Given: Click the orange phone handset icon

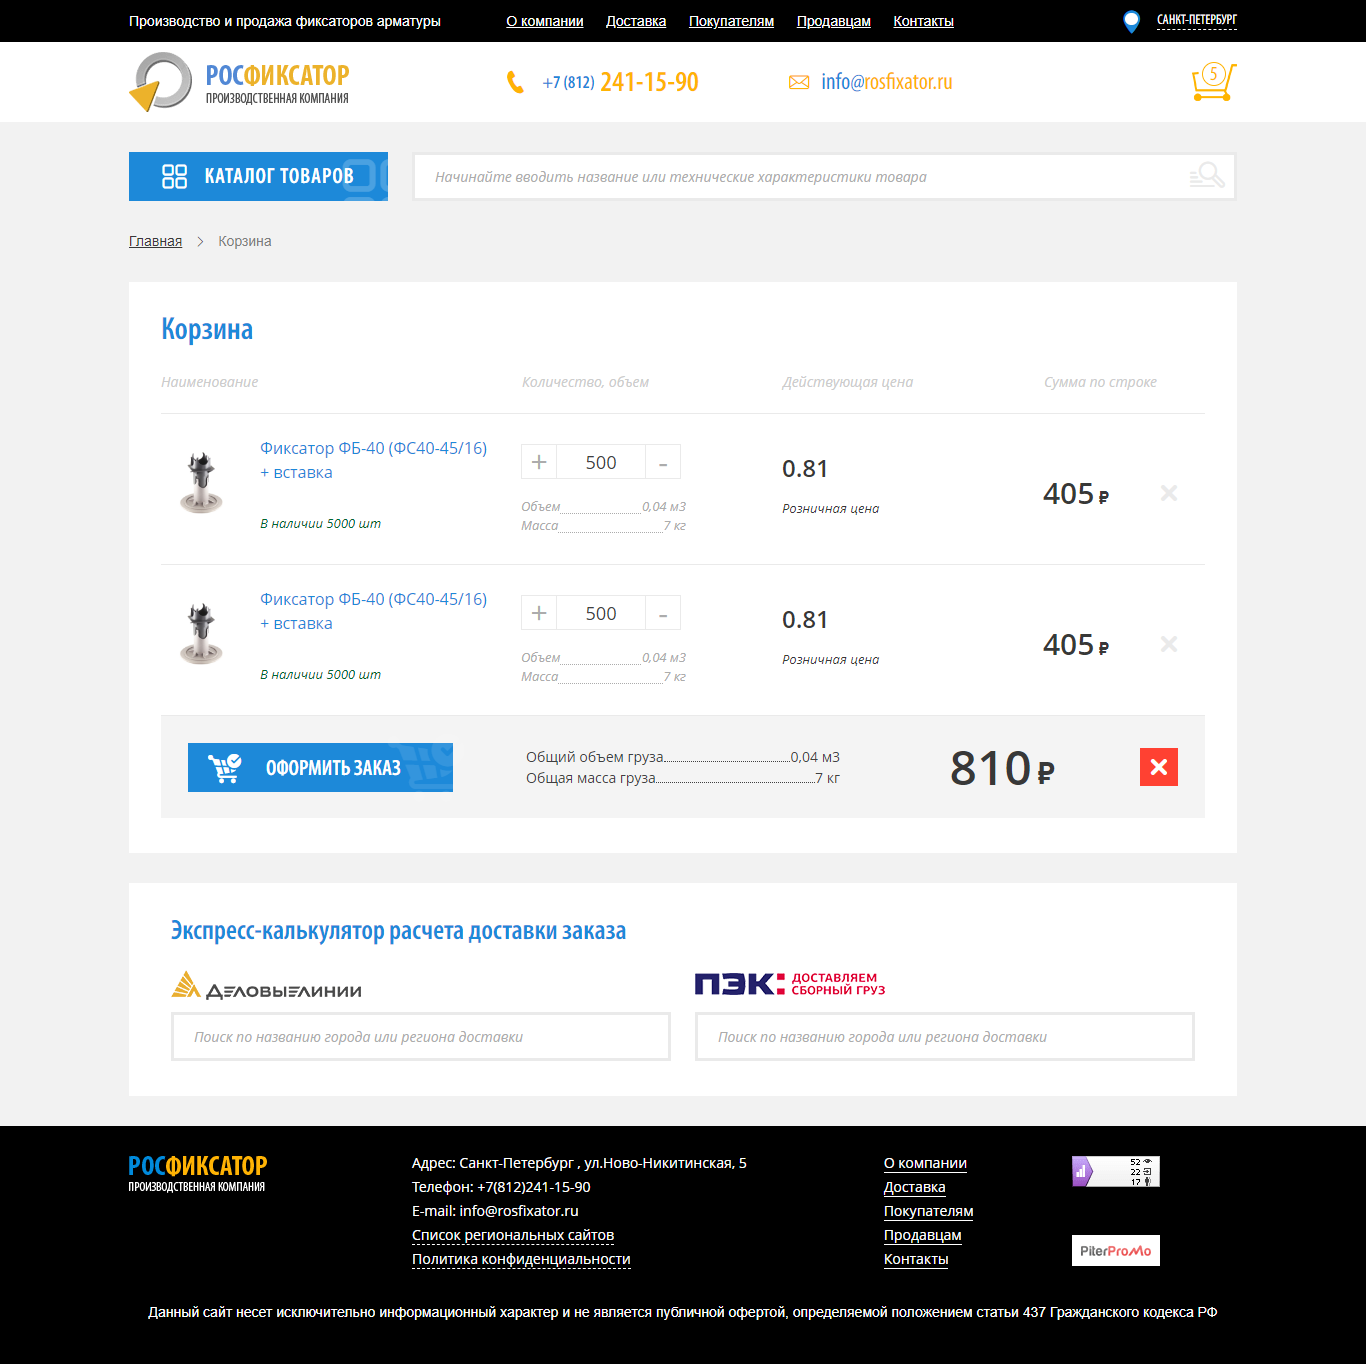Looking at the screenshot, I should (x=515, y=82).
